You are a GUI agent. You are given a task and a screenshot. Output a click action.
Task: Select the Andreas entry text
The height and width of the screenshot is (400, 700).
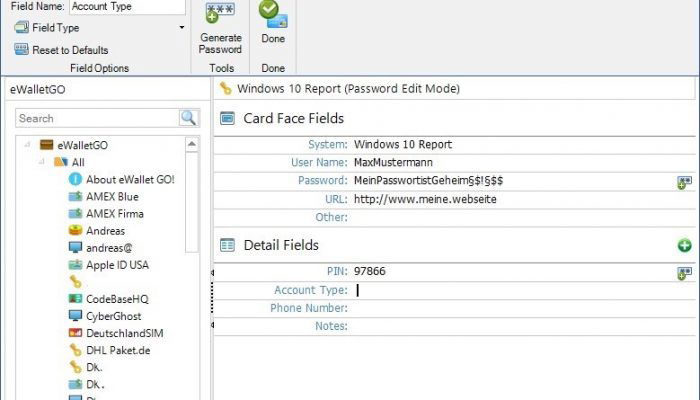(x=105, y=231)
